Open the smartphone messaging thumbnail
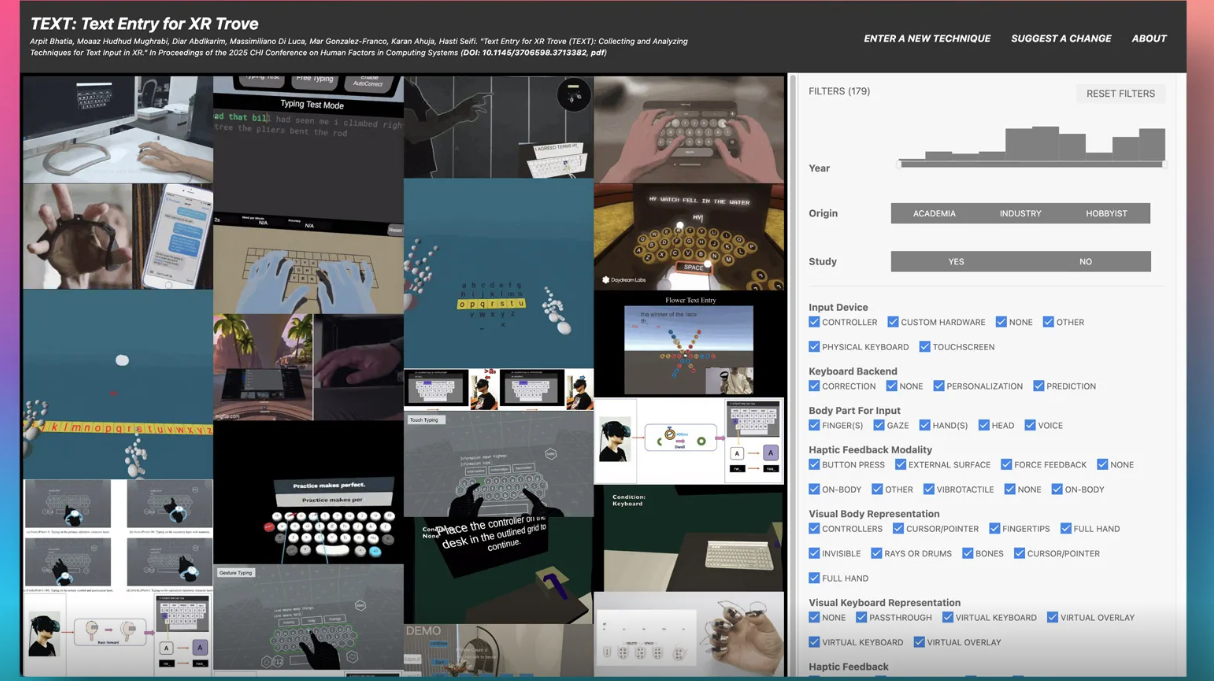Image resolution: width=1214 pixels, height=681 pixels. [118, 236]
